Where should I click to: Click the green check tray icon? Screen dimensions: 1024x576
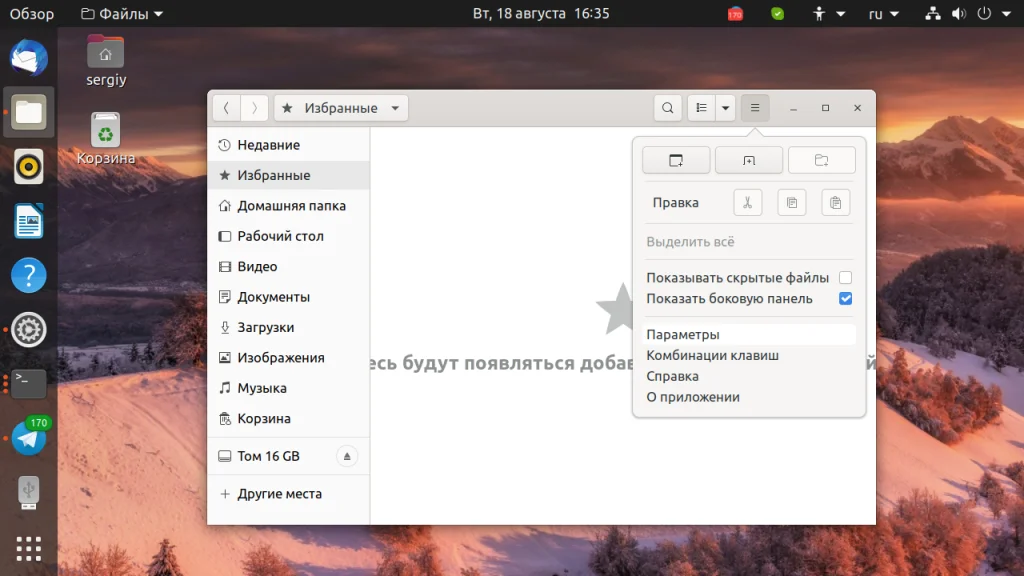coord(777,14)
